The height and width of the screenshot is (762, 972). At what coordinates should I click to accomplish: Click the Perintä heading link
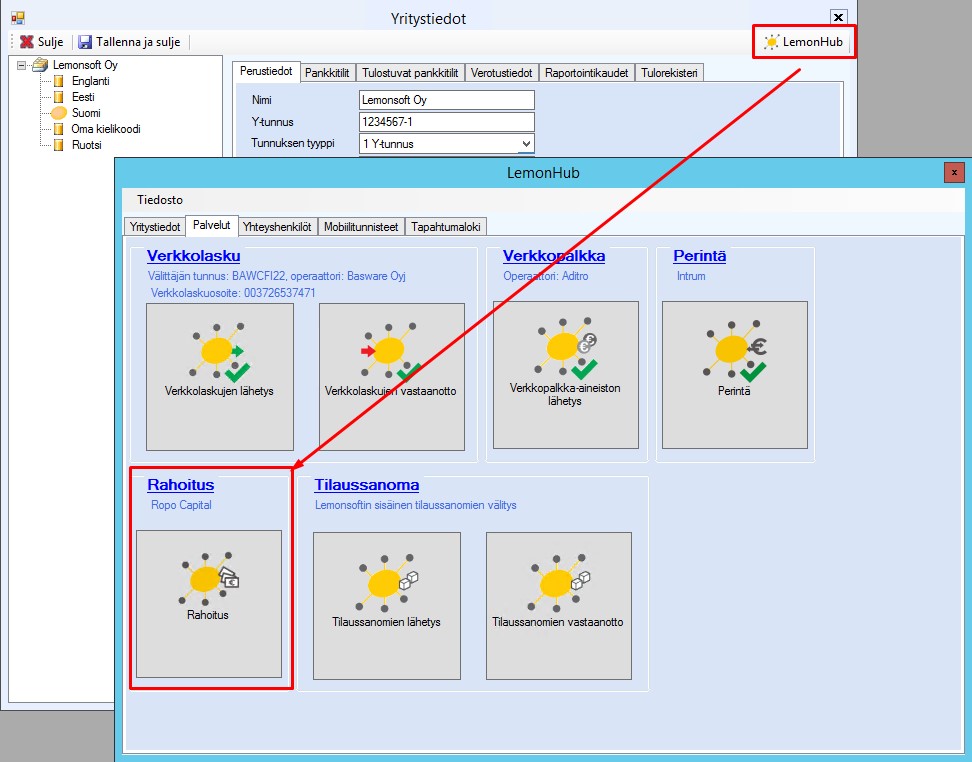click(x=699, y=256)
